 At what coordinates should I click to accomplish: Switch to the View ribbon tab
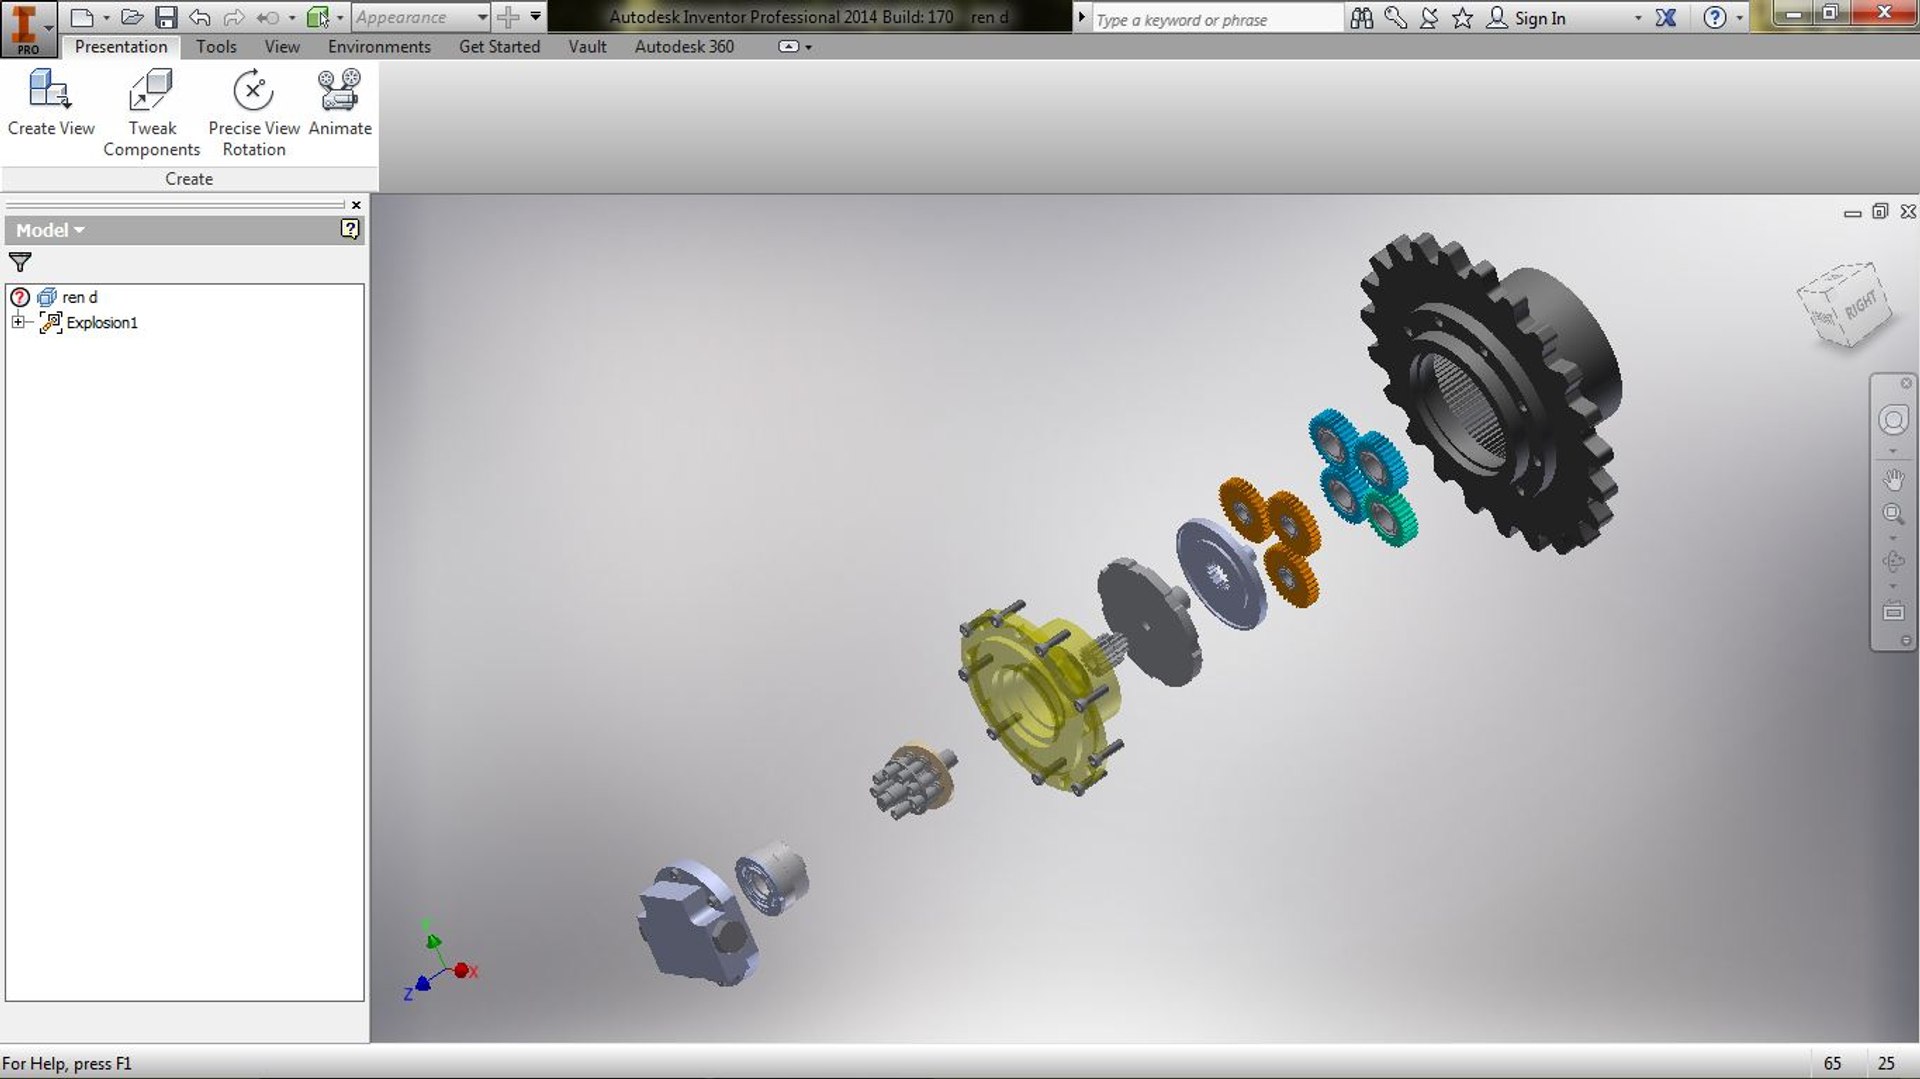point(282,46)
